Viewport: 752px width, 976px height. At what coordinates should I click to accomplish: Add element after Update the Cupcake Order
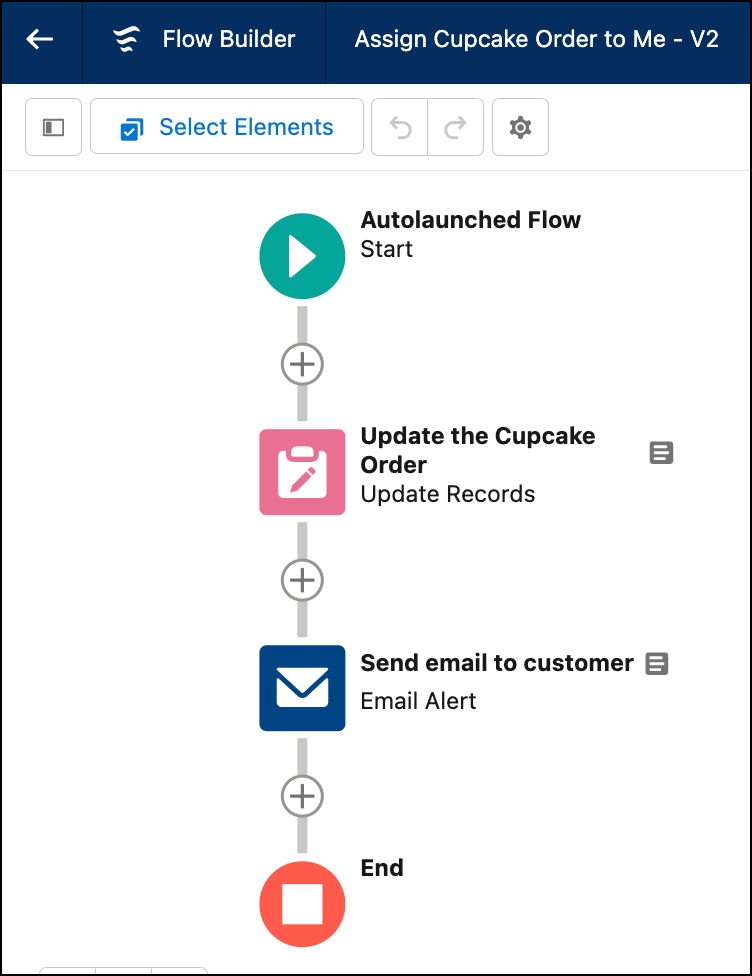(303, 580)
